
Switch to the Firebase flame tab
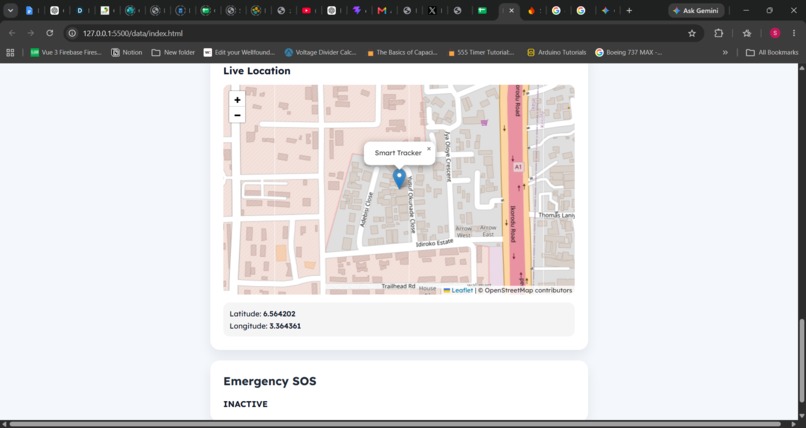coord(531,10)
